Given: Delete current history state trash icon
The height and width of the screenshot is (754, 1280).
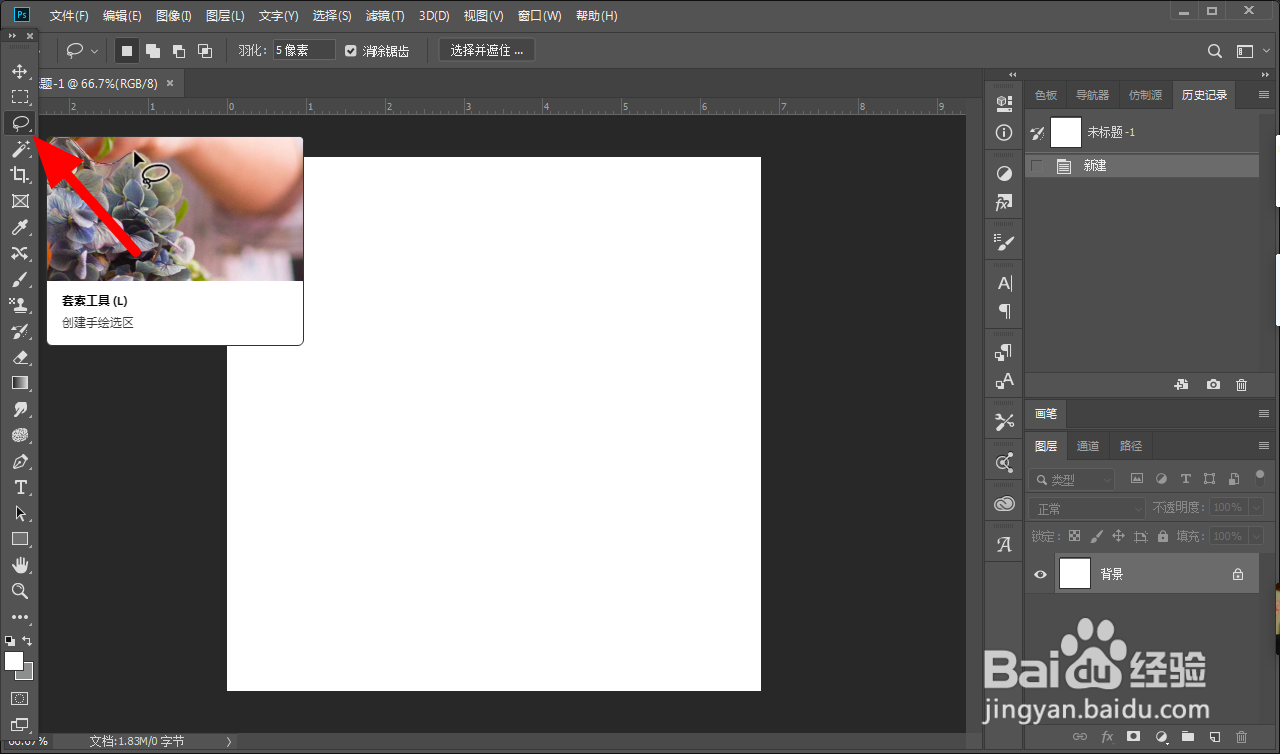Looking at the screenshot, I should [x=1241, y=385].
